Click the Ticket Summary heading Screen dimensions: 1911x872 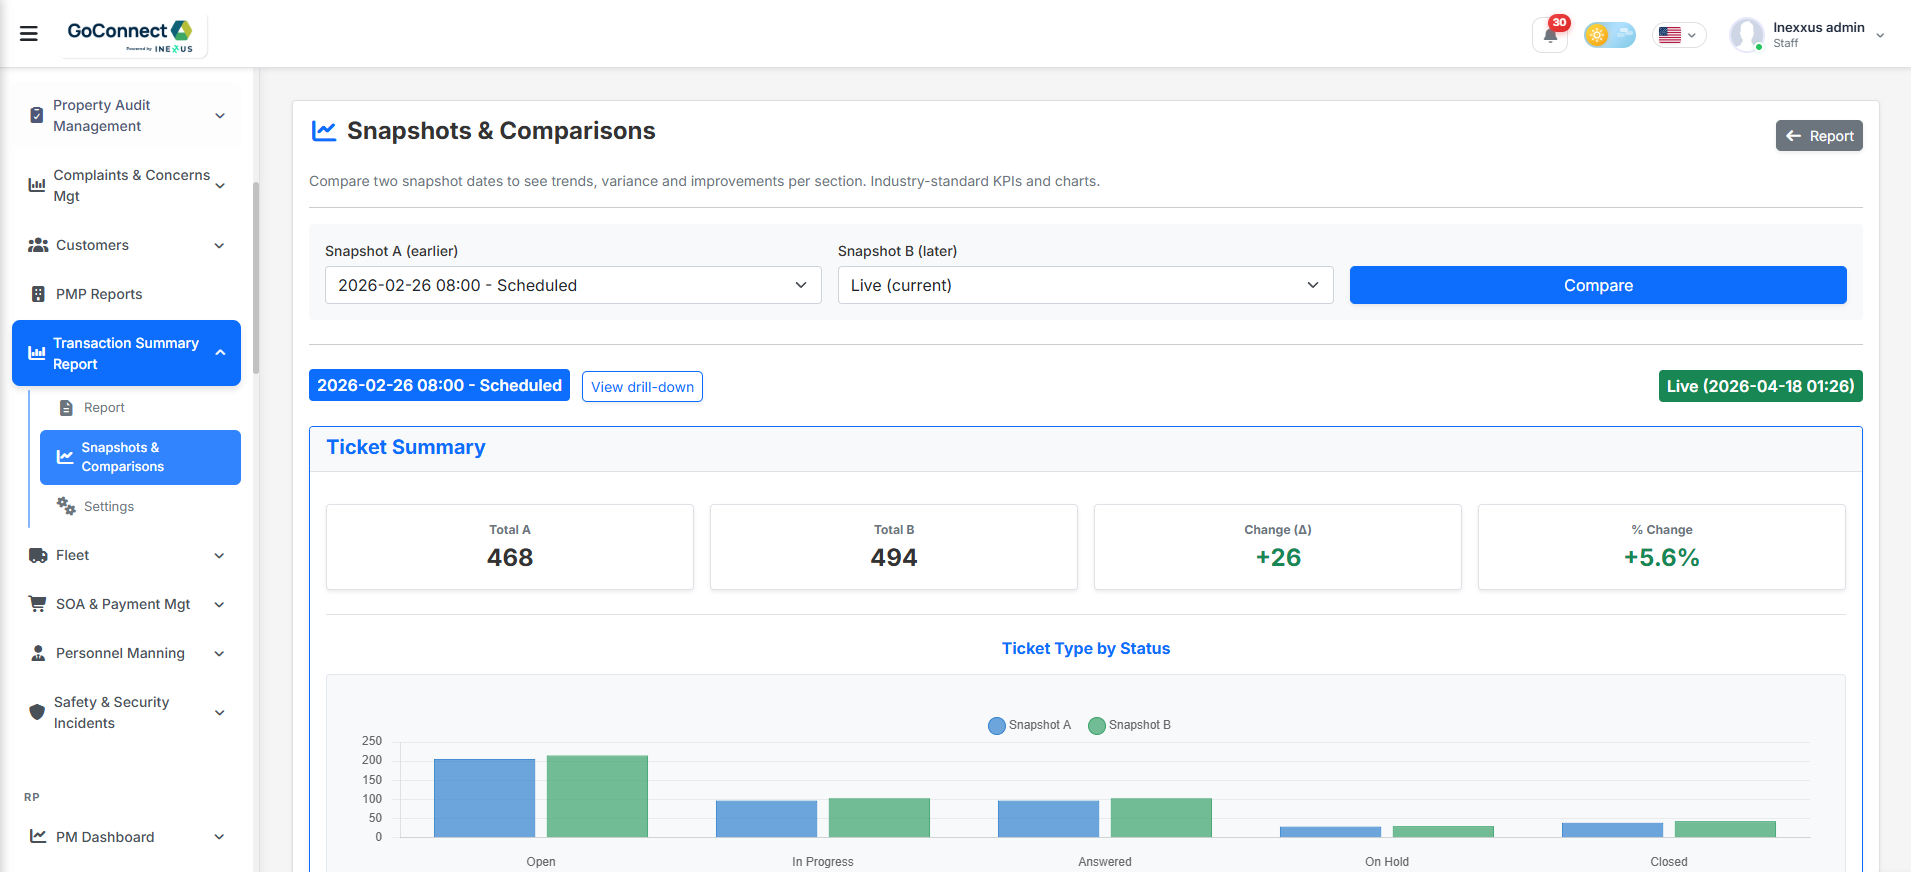(406, 447)
